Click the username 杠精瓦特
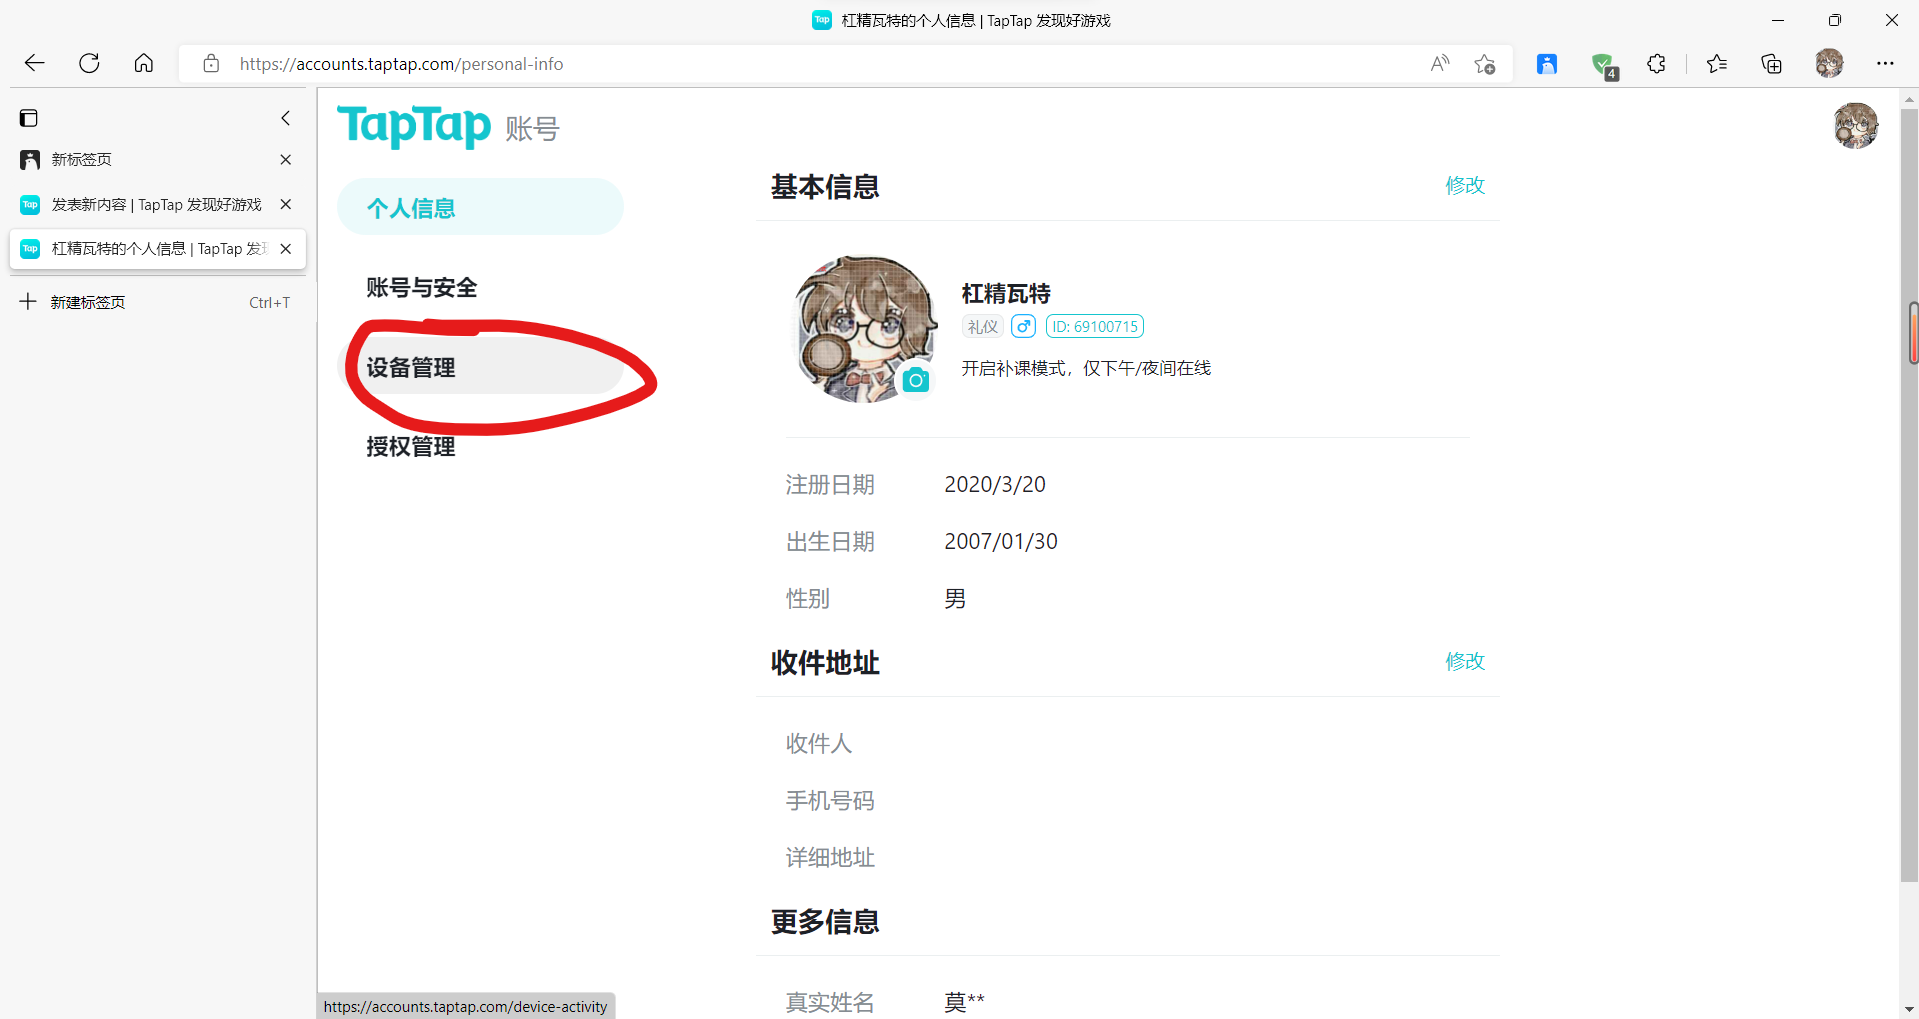 pyautogui.click(x=1006, y=293)
